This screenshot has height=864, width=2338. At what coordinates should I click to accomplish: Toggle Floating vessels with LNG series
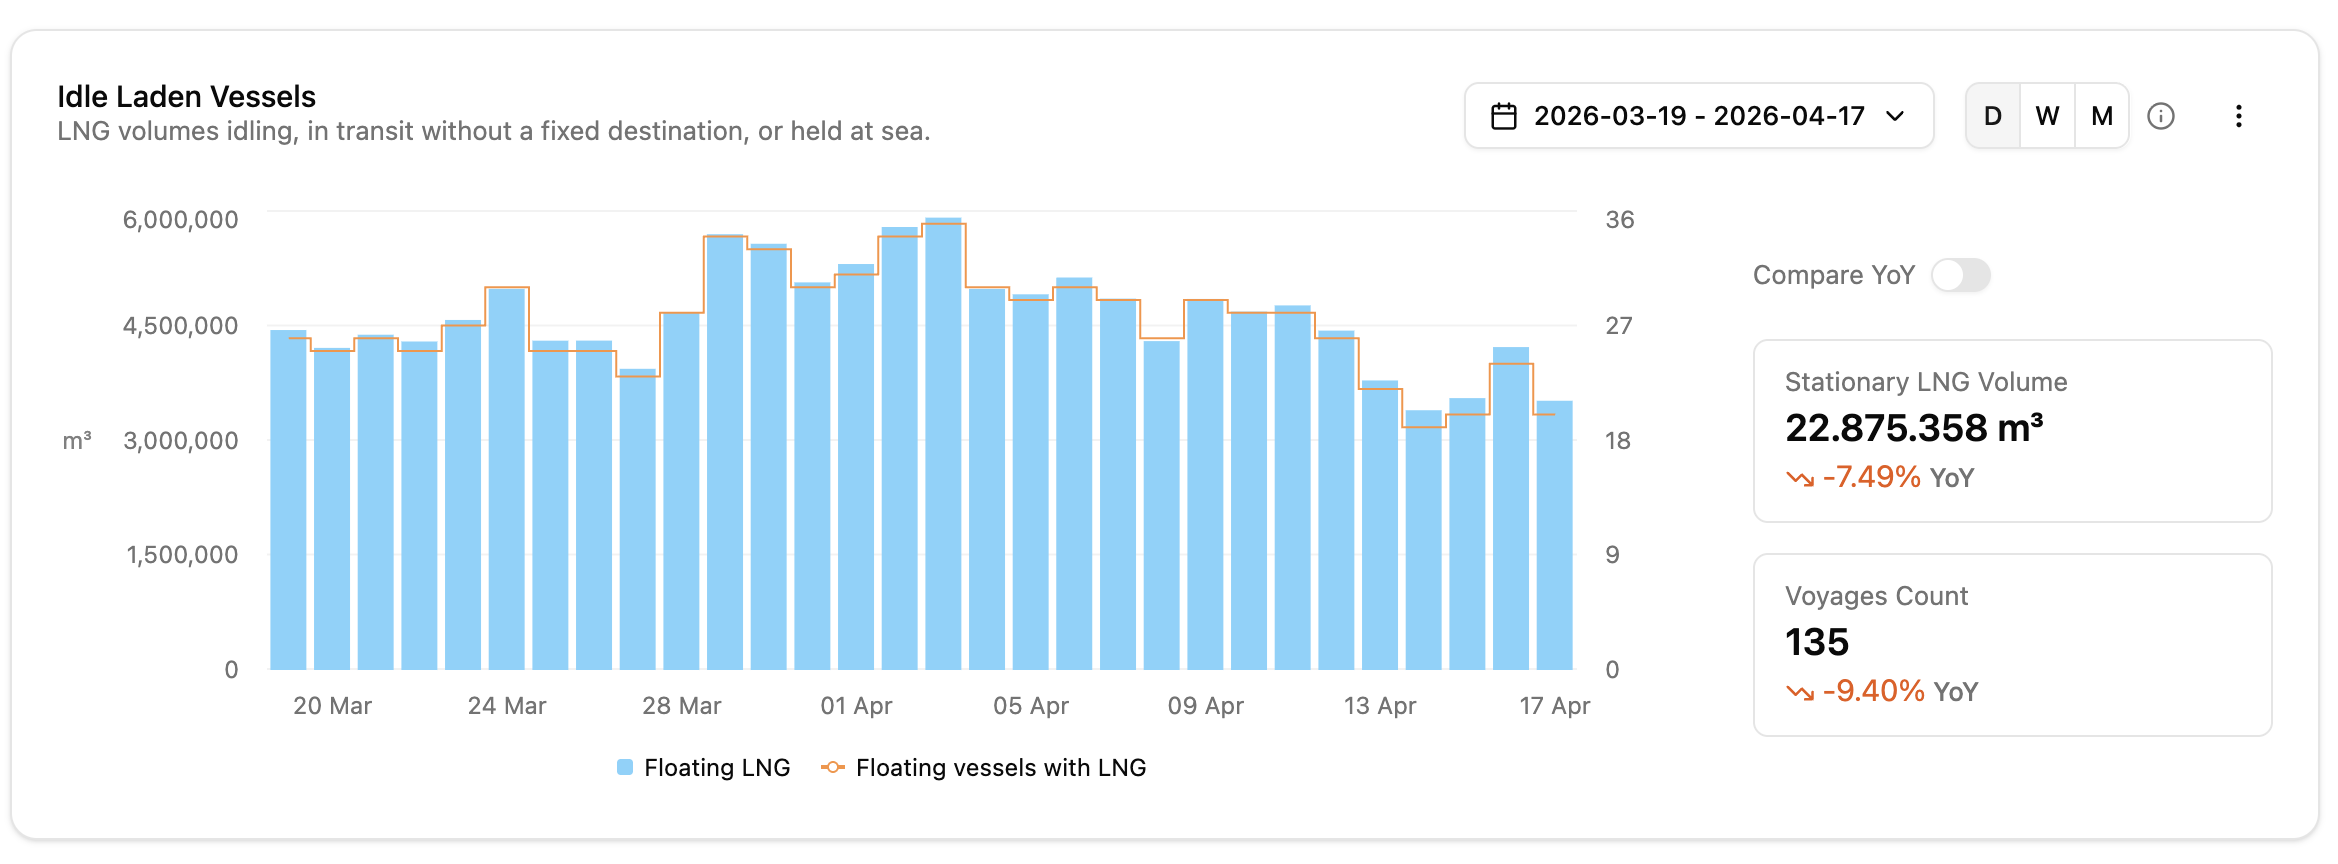[984, 767]
